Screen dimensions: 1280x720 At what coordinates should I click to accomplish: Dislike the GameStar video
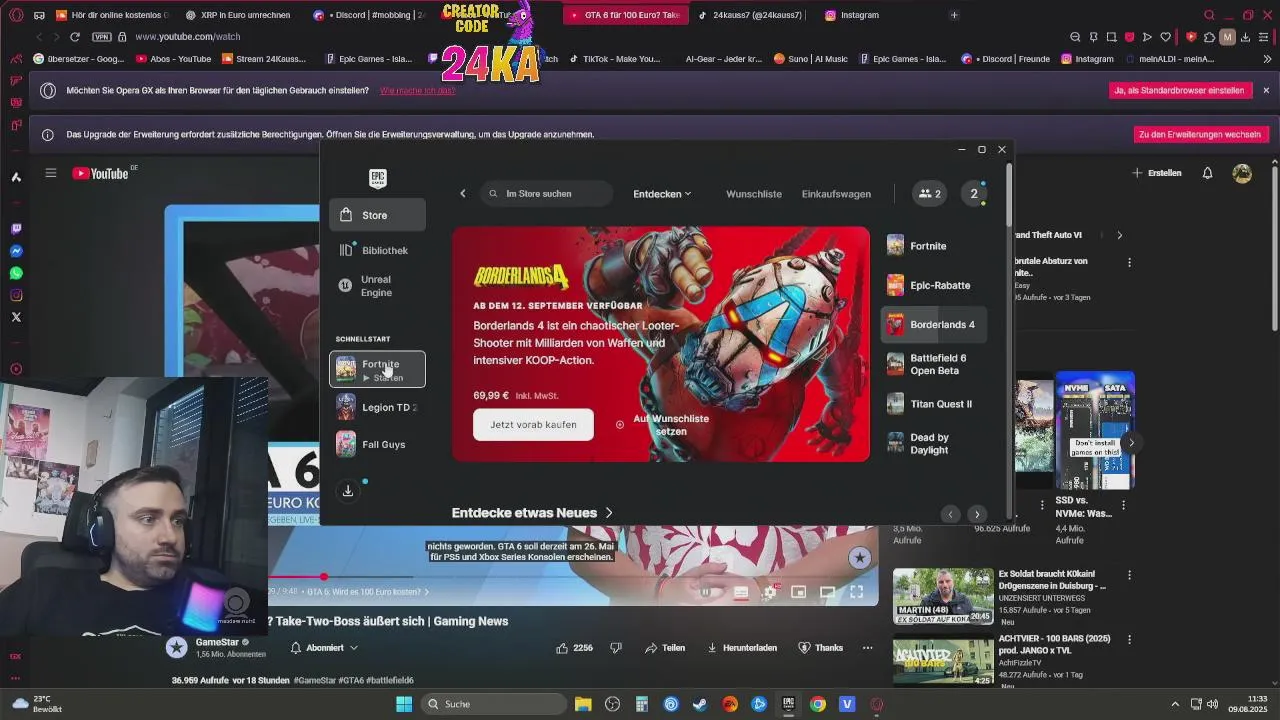(x=616, y=648)
